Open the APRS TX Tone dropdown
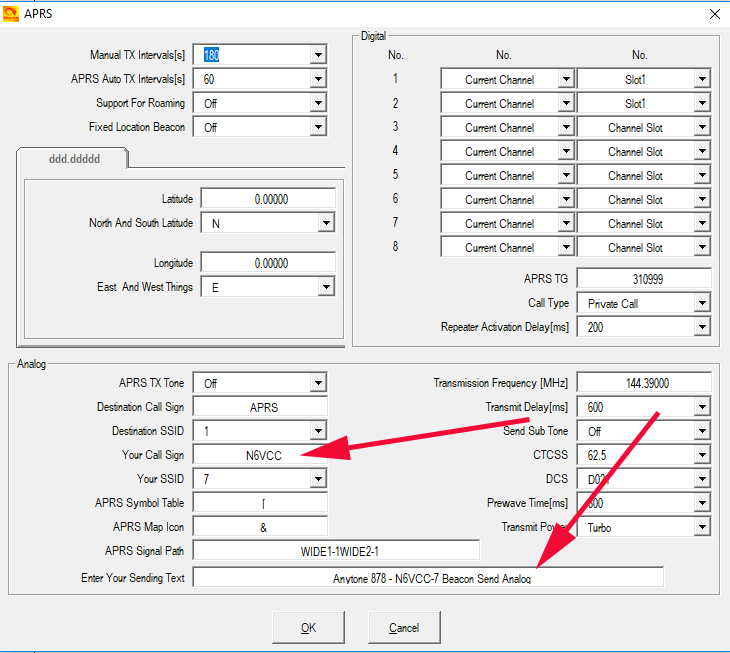 pos(318,383)
